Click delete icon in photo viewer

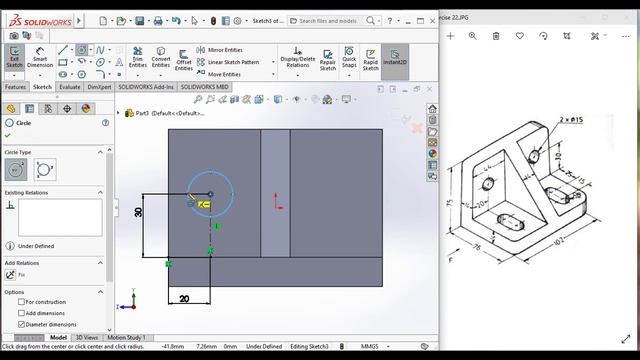pyautogui.click(x=496, y=36)
